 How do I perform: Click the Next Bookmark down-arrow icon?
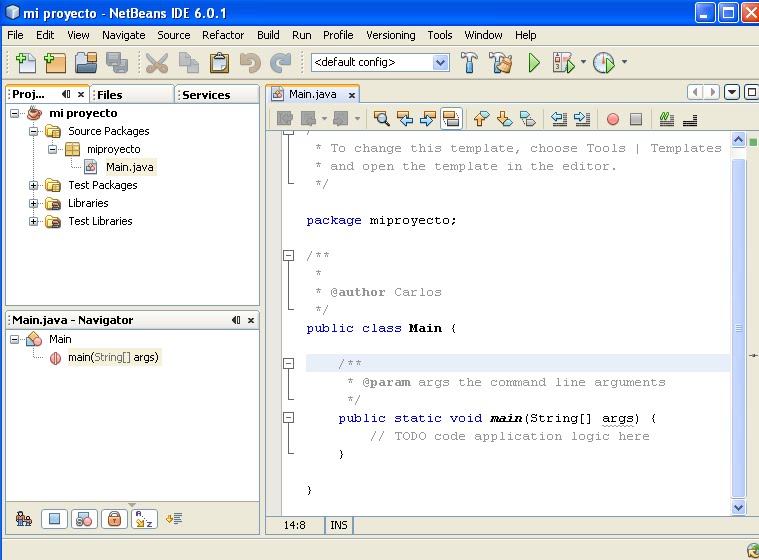tap(504, 119)
